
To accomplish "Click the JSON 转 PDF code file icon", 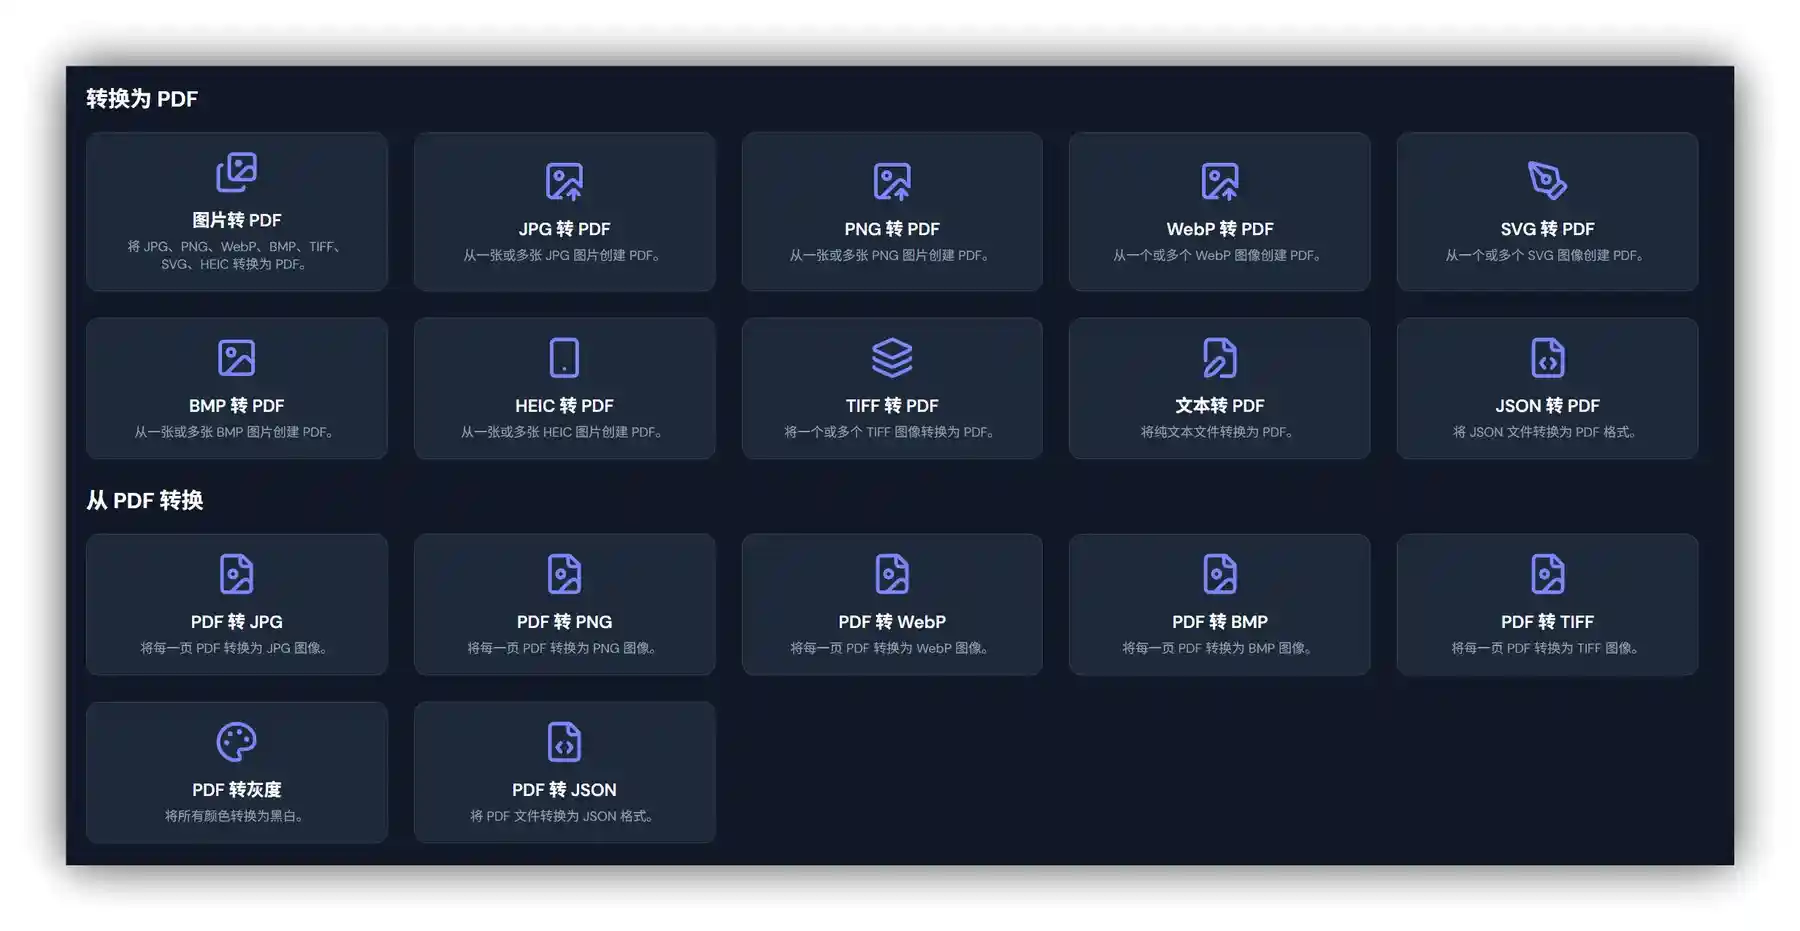I will tap(1547, 358).
